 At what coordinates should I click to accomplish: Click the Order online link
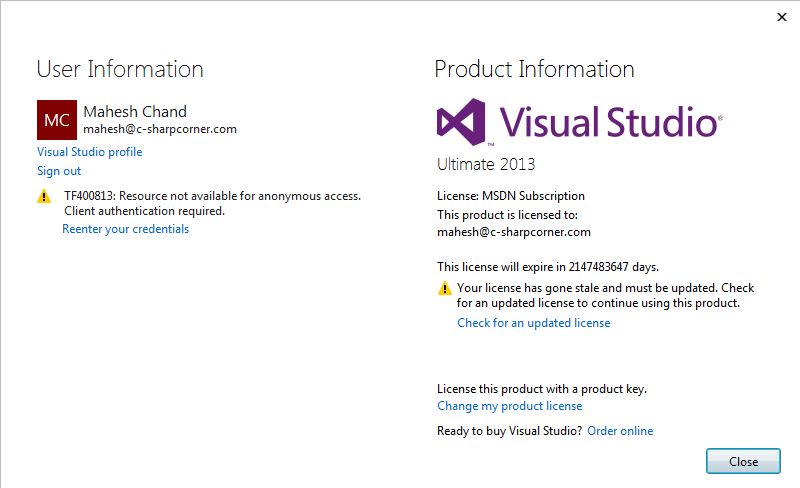pos(620,431)
